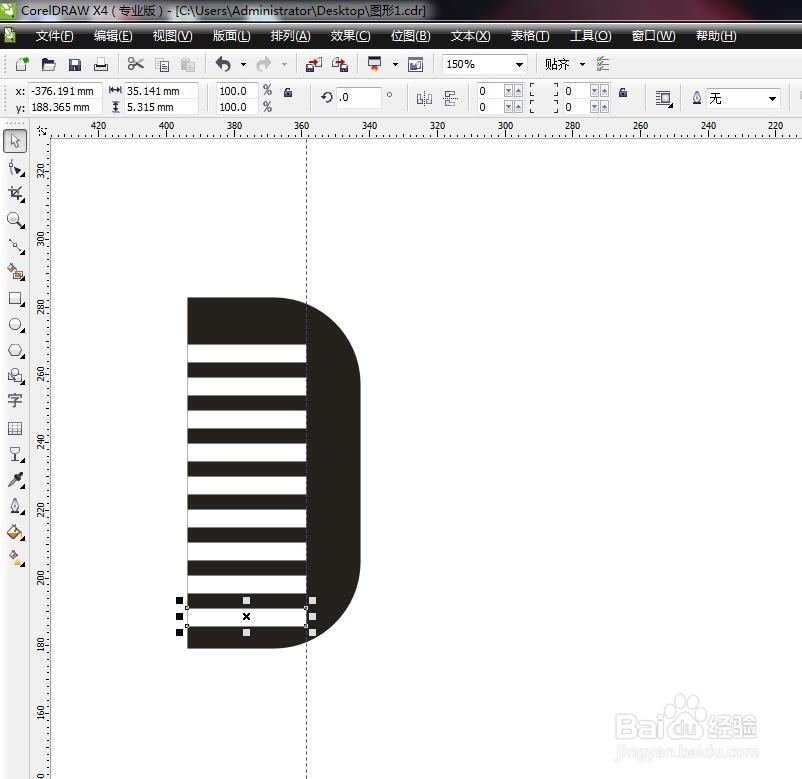Select the Smart Fill tool

[x=16, y=272]
